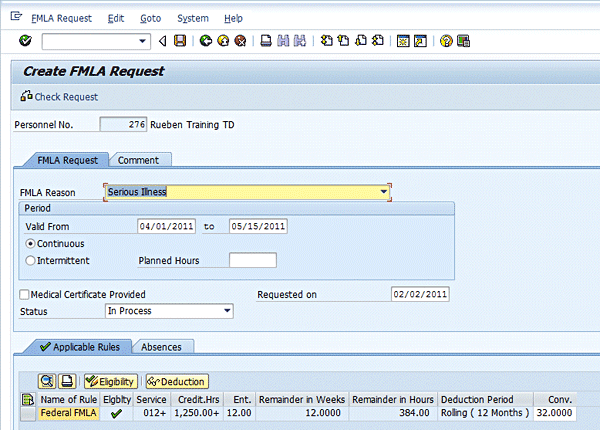
Task: Open the command field dropdown arrow
Action: point(142,41)
